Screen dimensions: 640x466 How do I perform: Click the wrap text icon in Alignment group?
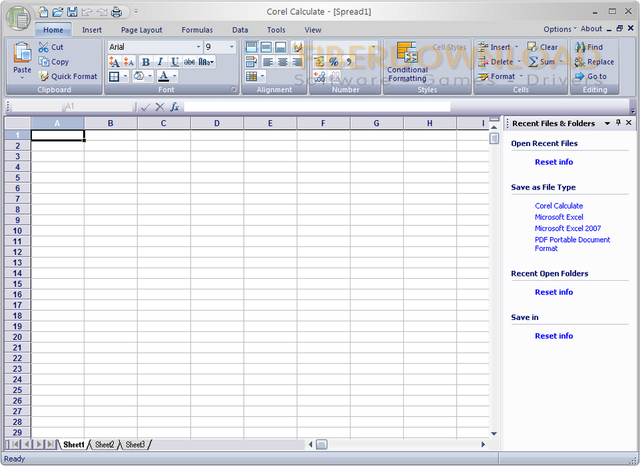click(x=251, y=62)
